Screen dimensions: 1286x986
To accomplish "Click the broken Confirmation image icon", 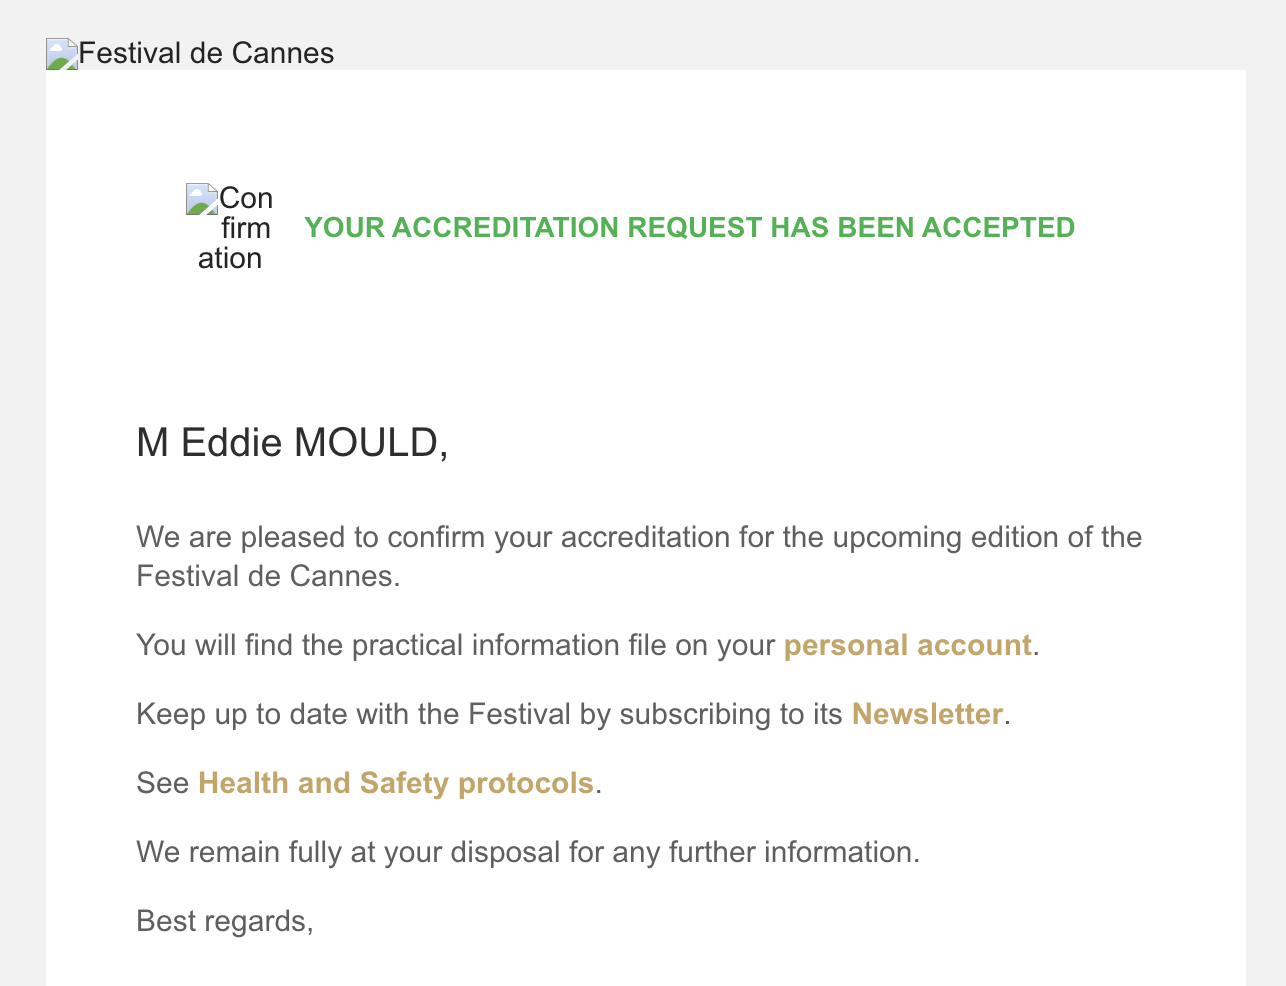I will (x=202, y=199).
